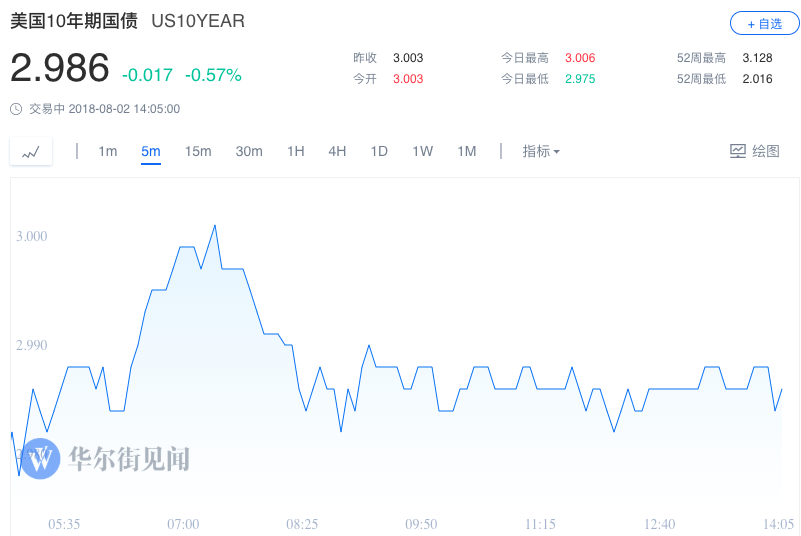Switch to the 30m interval

(x=249, y=151)
